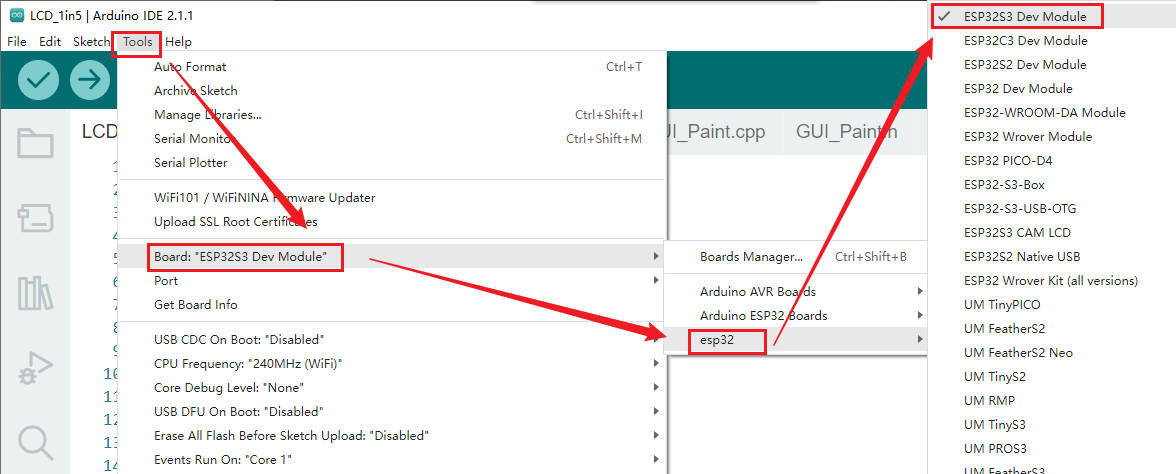This screenshot has height=474, width=1176.
Task: Open the Search magnifier sidebar icon
Action: [35, 442]
